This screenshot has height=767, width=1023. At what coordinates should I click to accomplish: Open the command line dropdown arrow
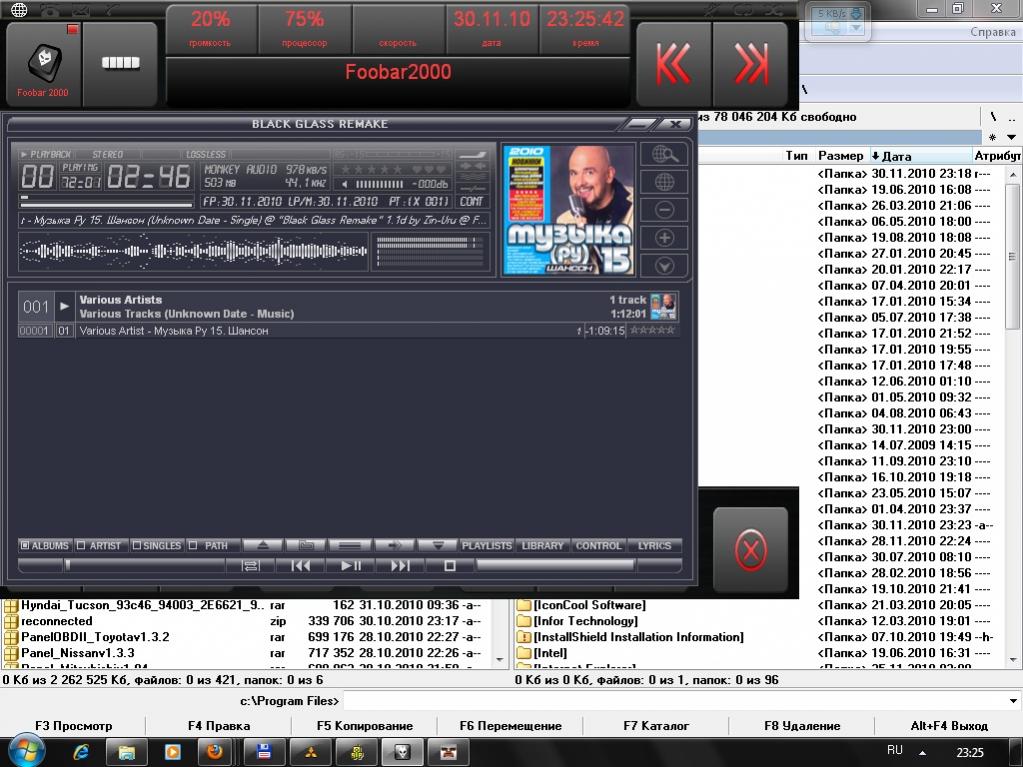(x=1014, y=701)
